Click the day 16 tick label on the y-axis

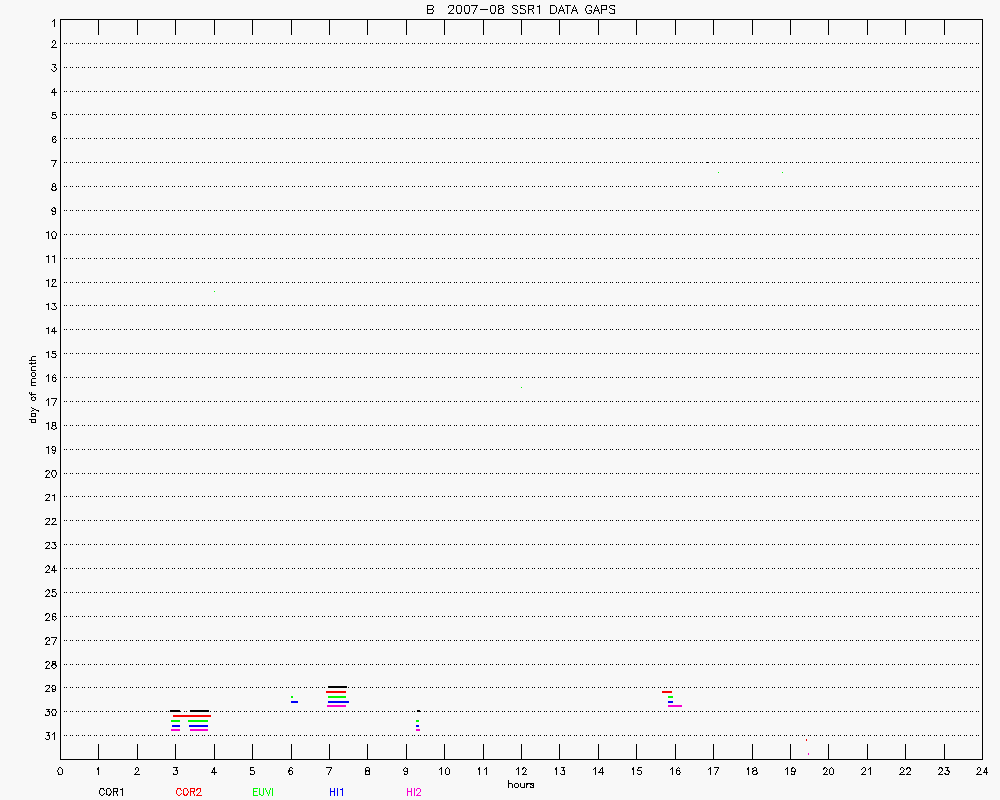point(49,378)
